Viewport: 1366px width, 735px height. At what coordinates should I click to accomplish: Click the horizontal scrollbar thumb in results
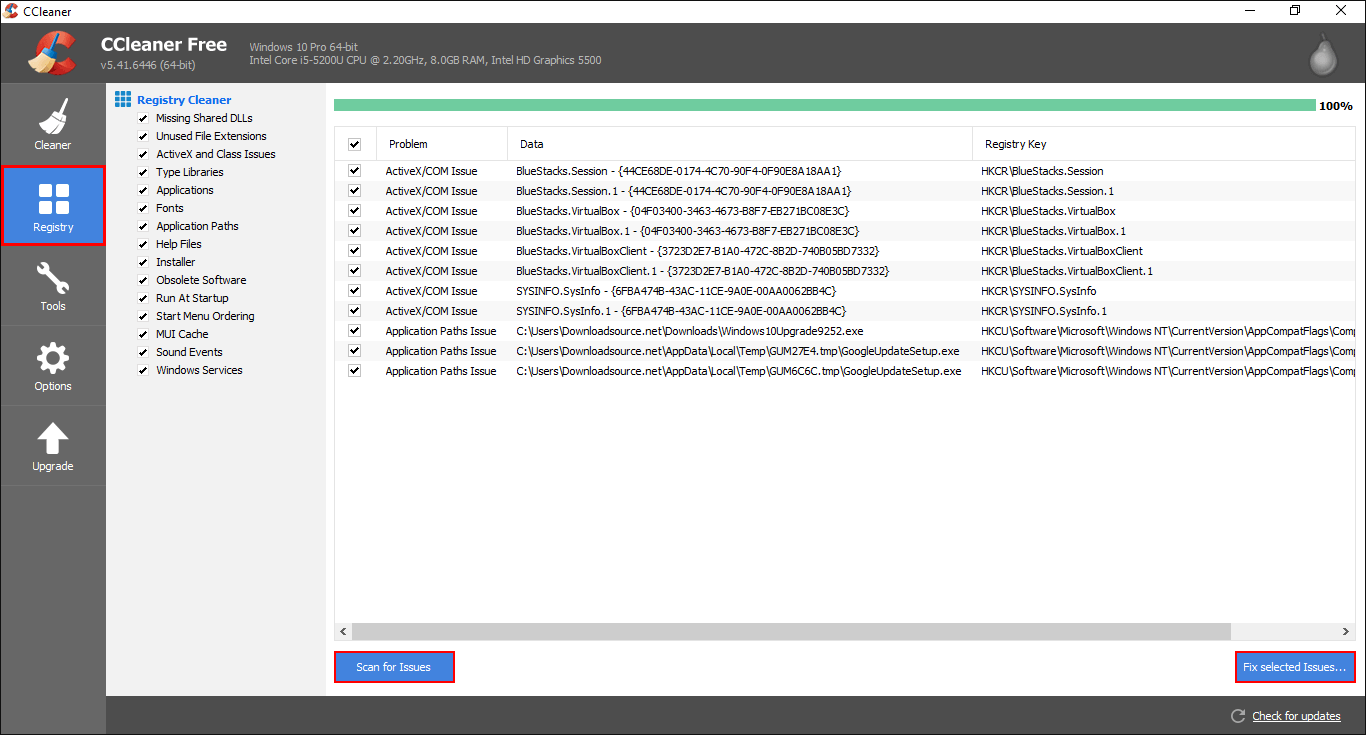tap(791, 631)
